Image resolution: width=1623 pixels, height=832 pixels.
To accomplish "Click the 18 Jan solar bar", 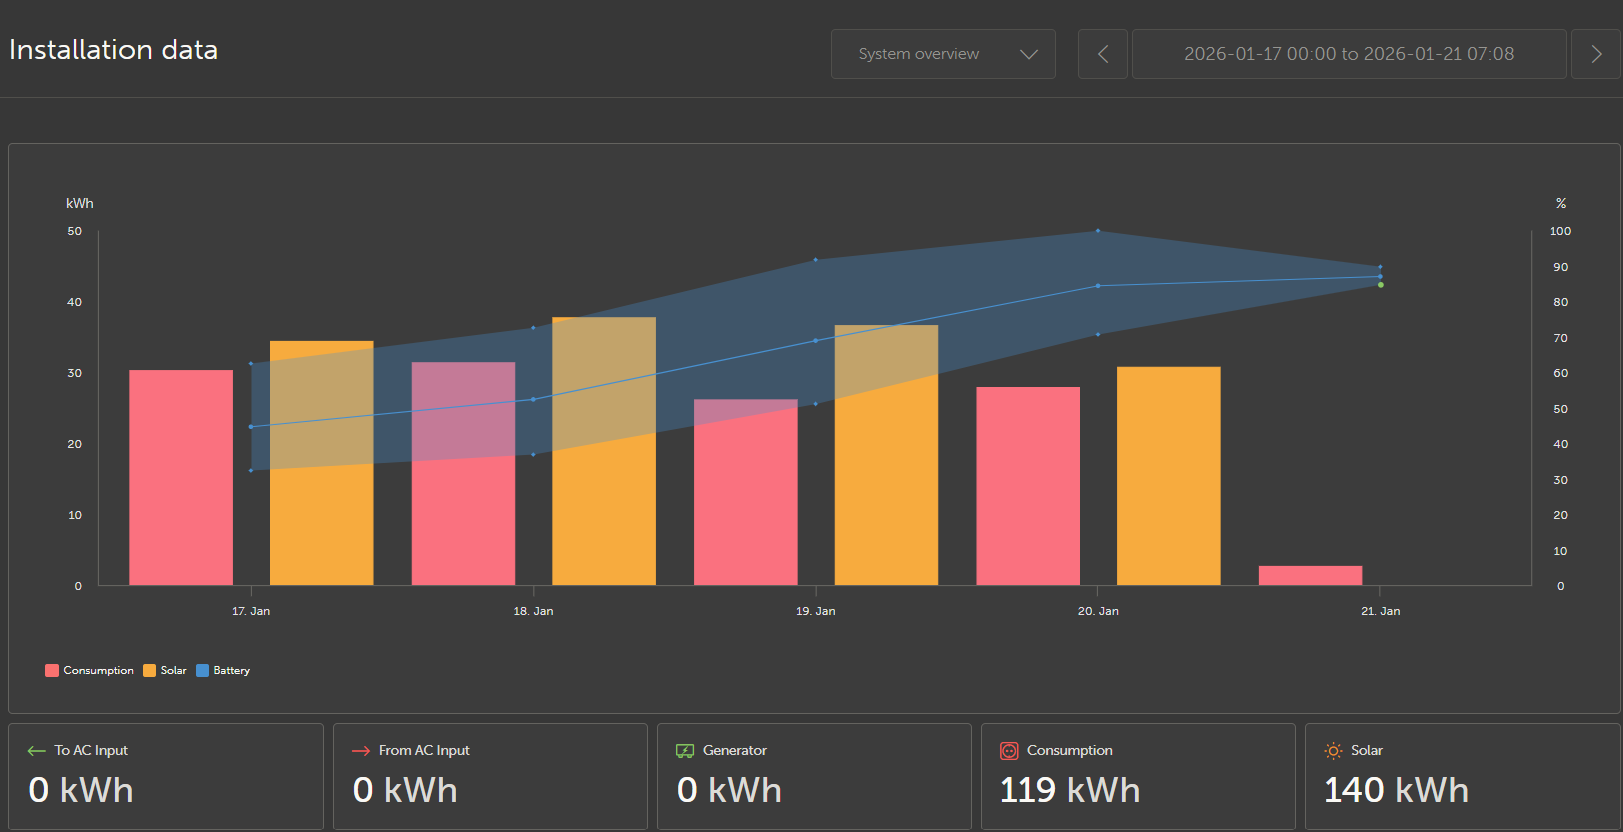I will (x=604, y=451).
